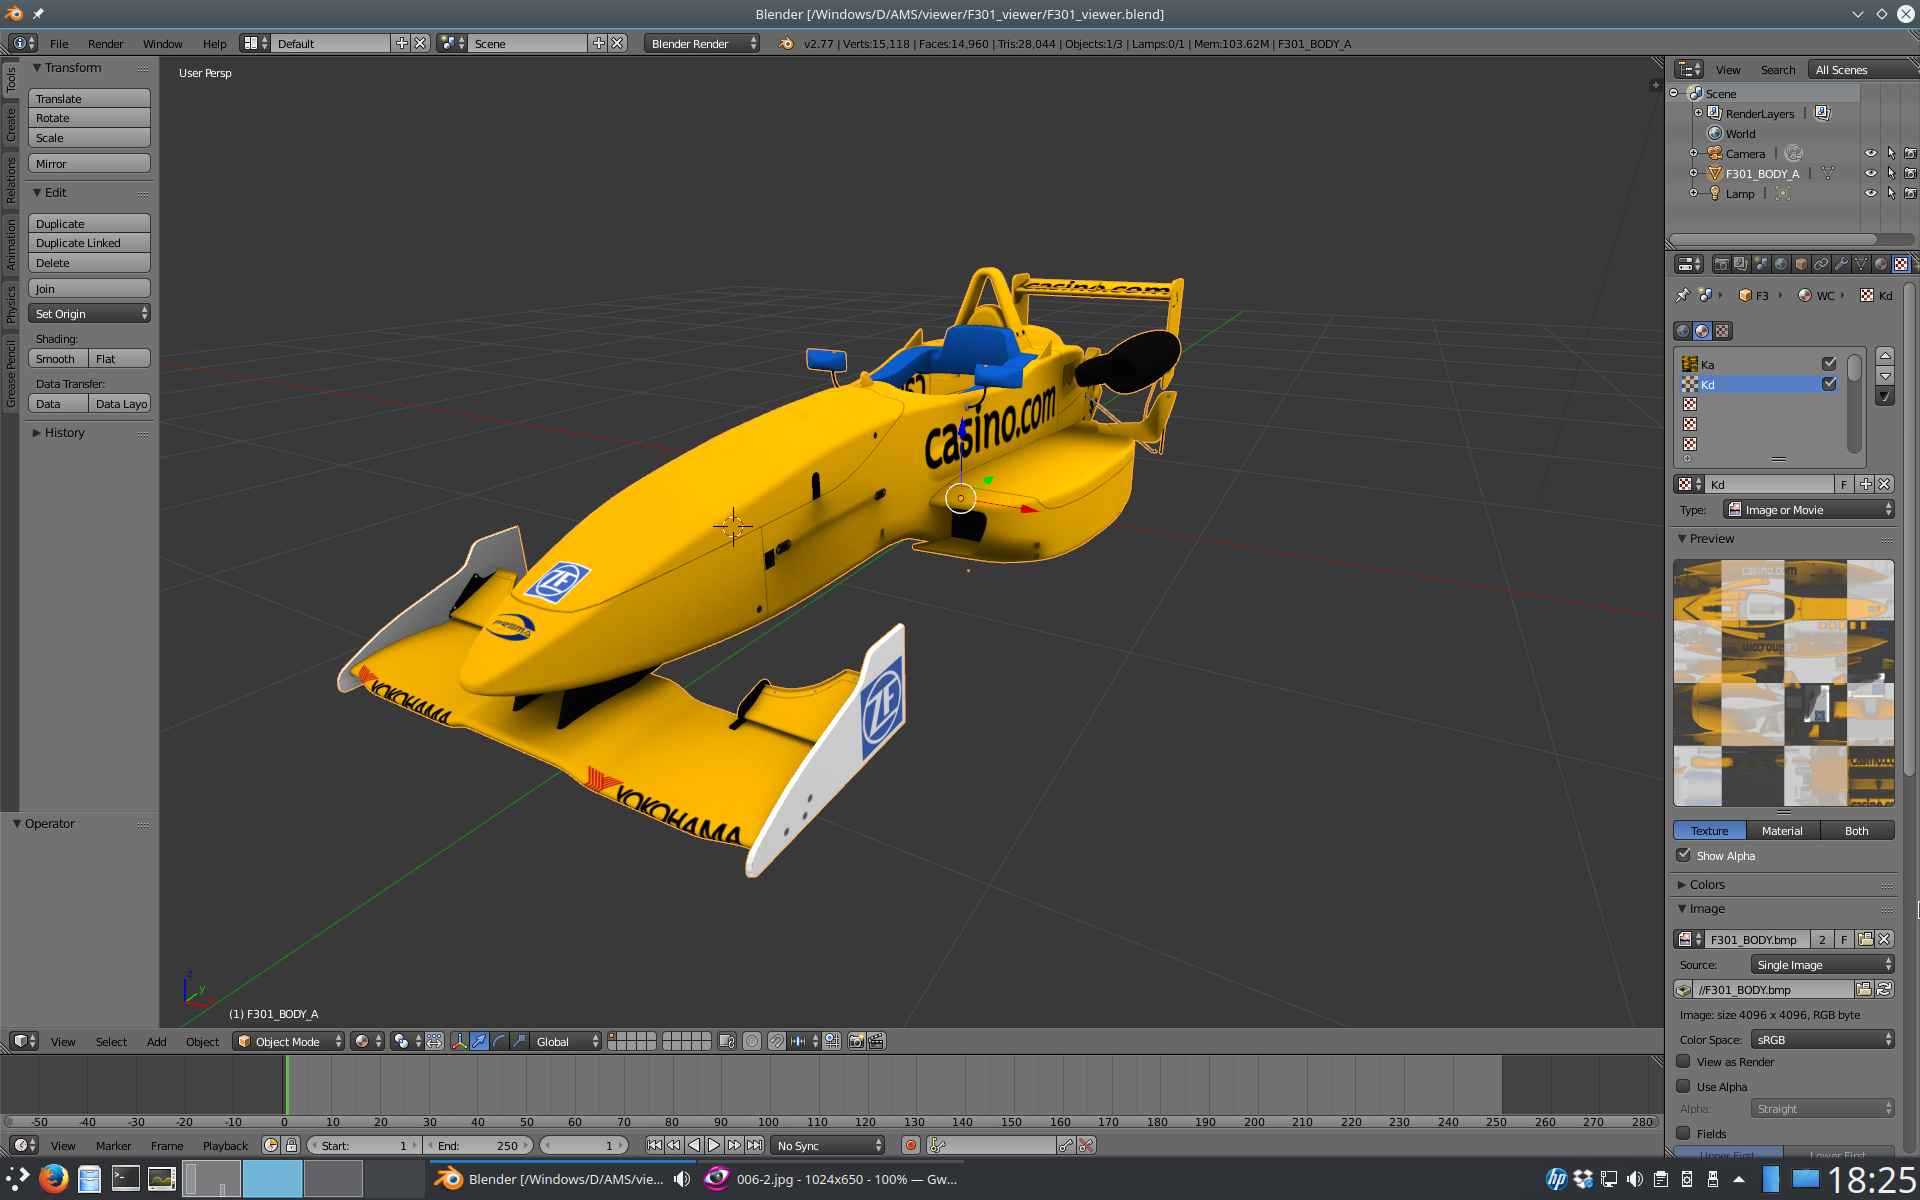This screenshot has width=1920, height=1200.
Task: Open file browser for image path
Action: click(x=1864, y=989)
